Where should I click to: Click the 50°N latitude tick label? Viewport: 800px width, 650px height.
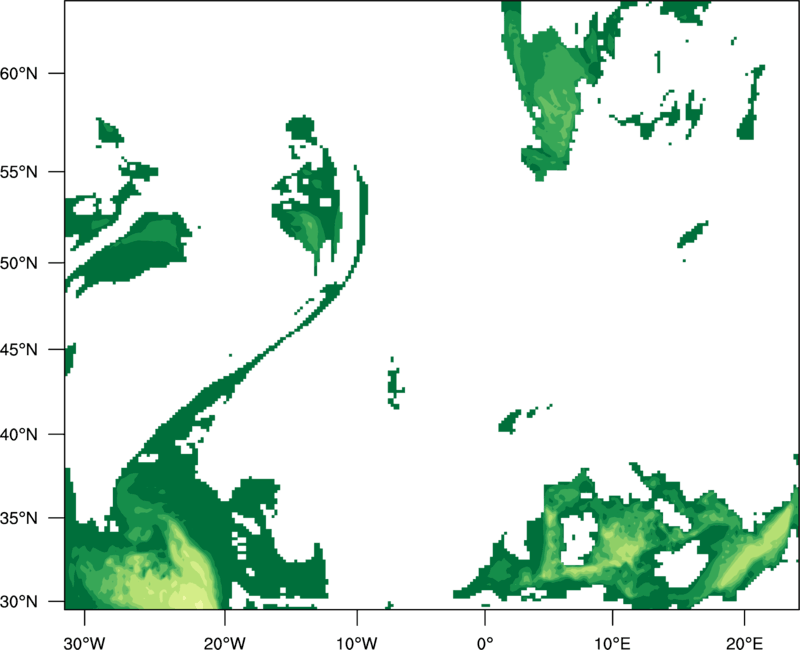point(19,263)
